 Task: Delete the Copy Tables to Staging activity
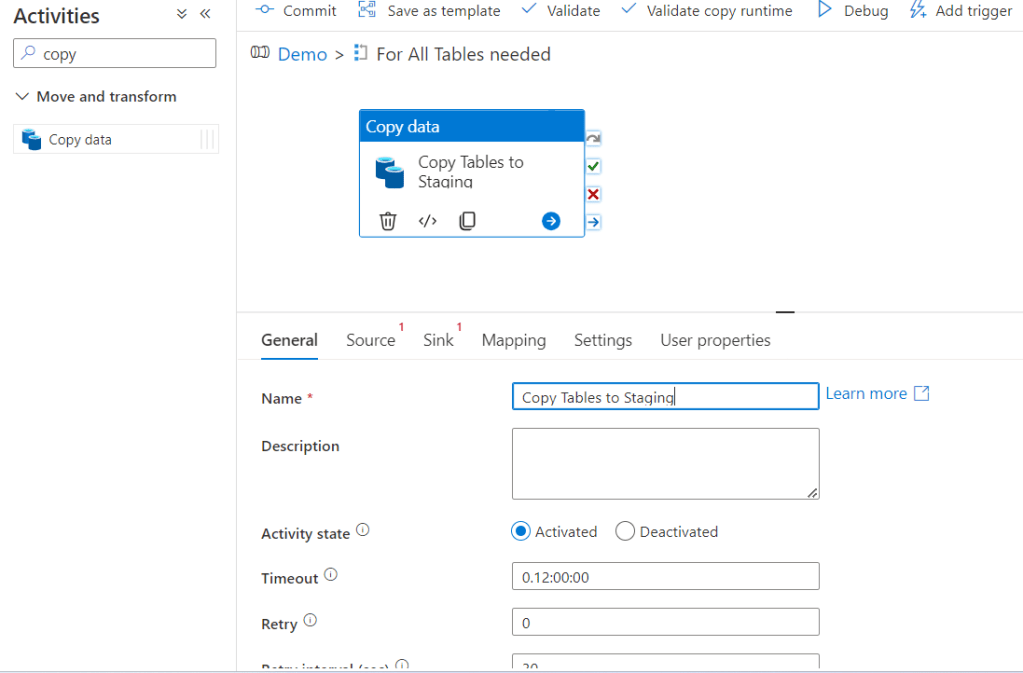coord(388,221)
